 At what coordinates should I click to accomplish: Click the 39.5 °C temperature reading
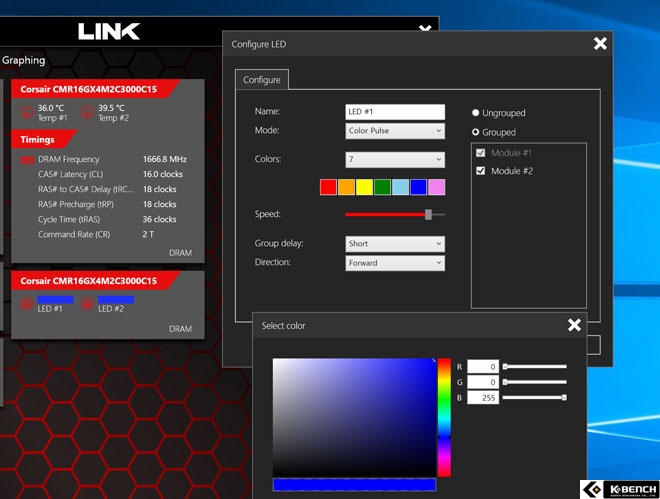coord(112,108)
